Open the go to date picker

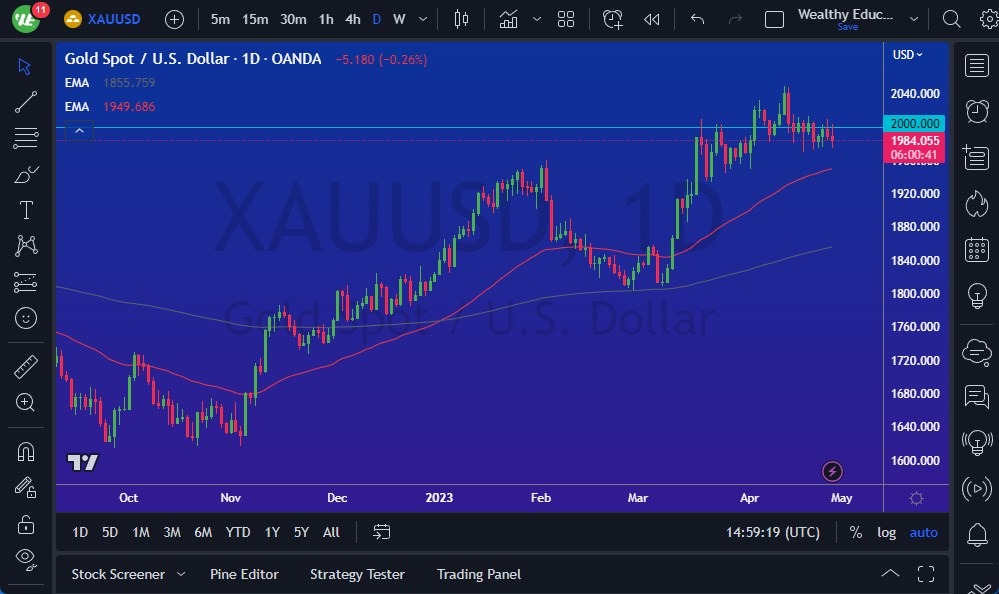[x=381, y=532]
